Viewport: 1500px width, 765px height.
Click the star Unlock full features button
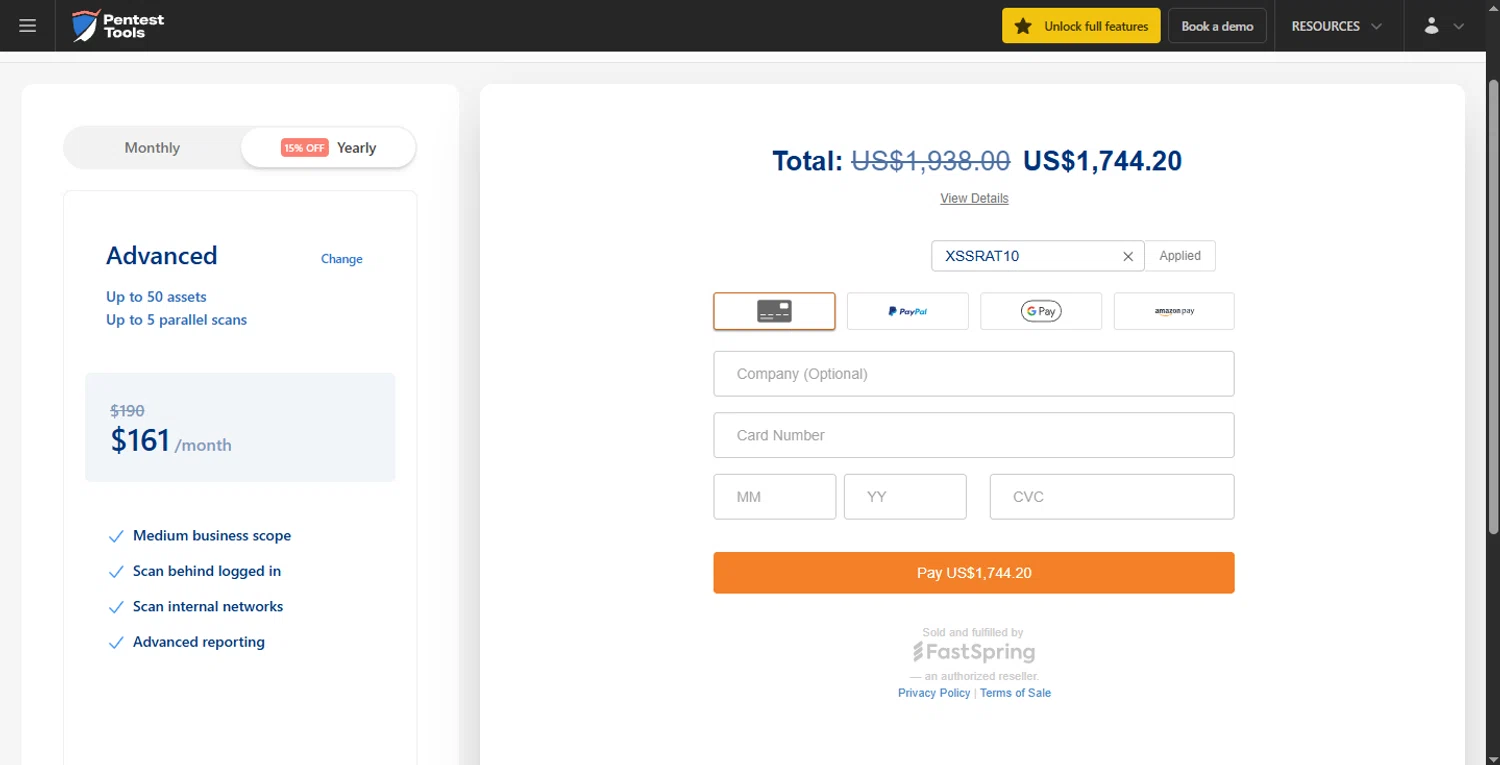click(1081, 26)
